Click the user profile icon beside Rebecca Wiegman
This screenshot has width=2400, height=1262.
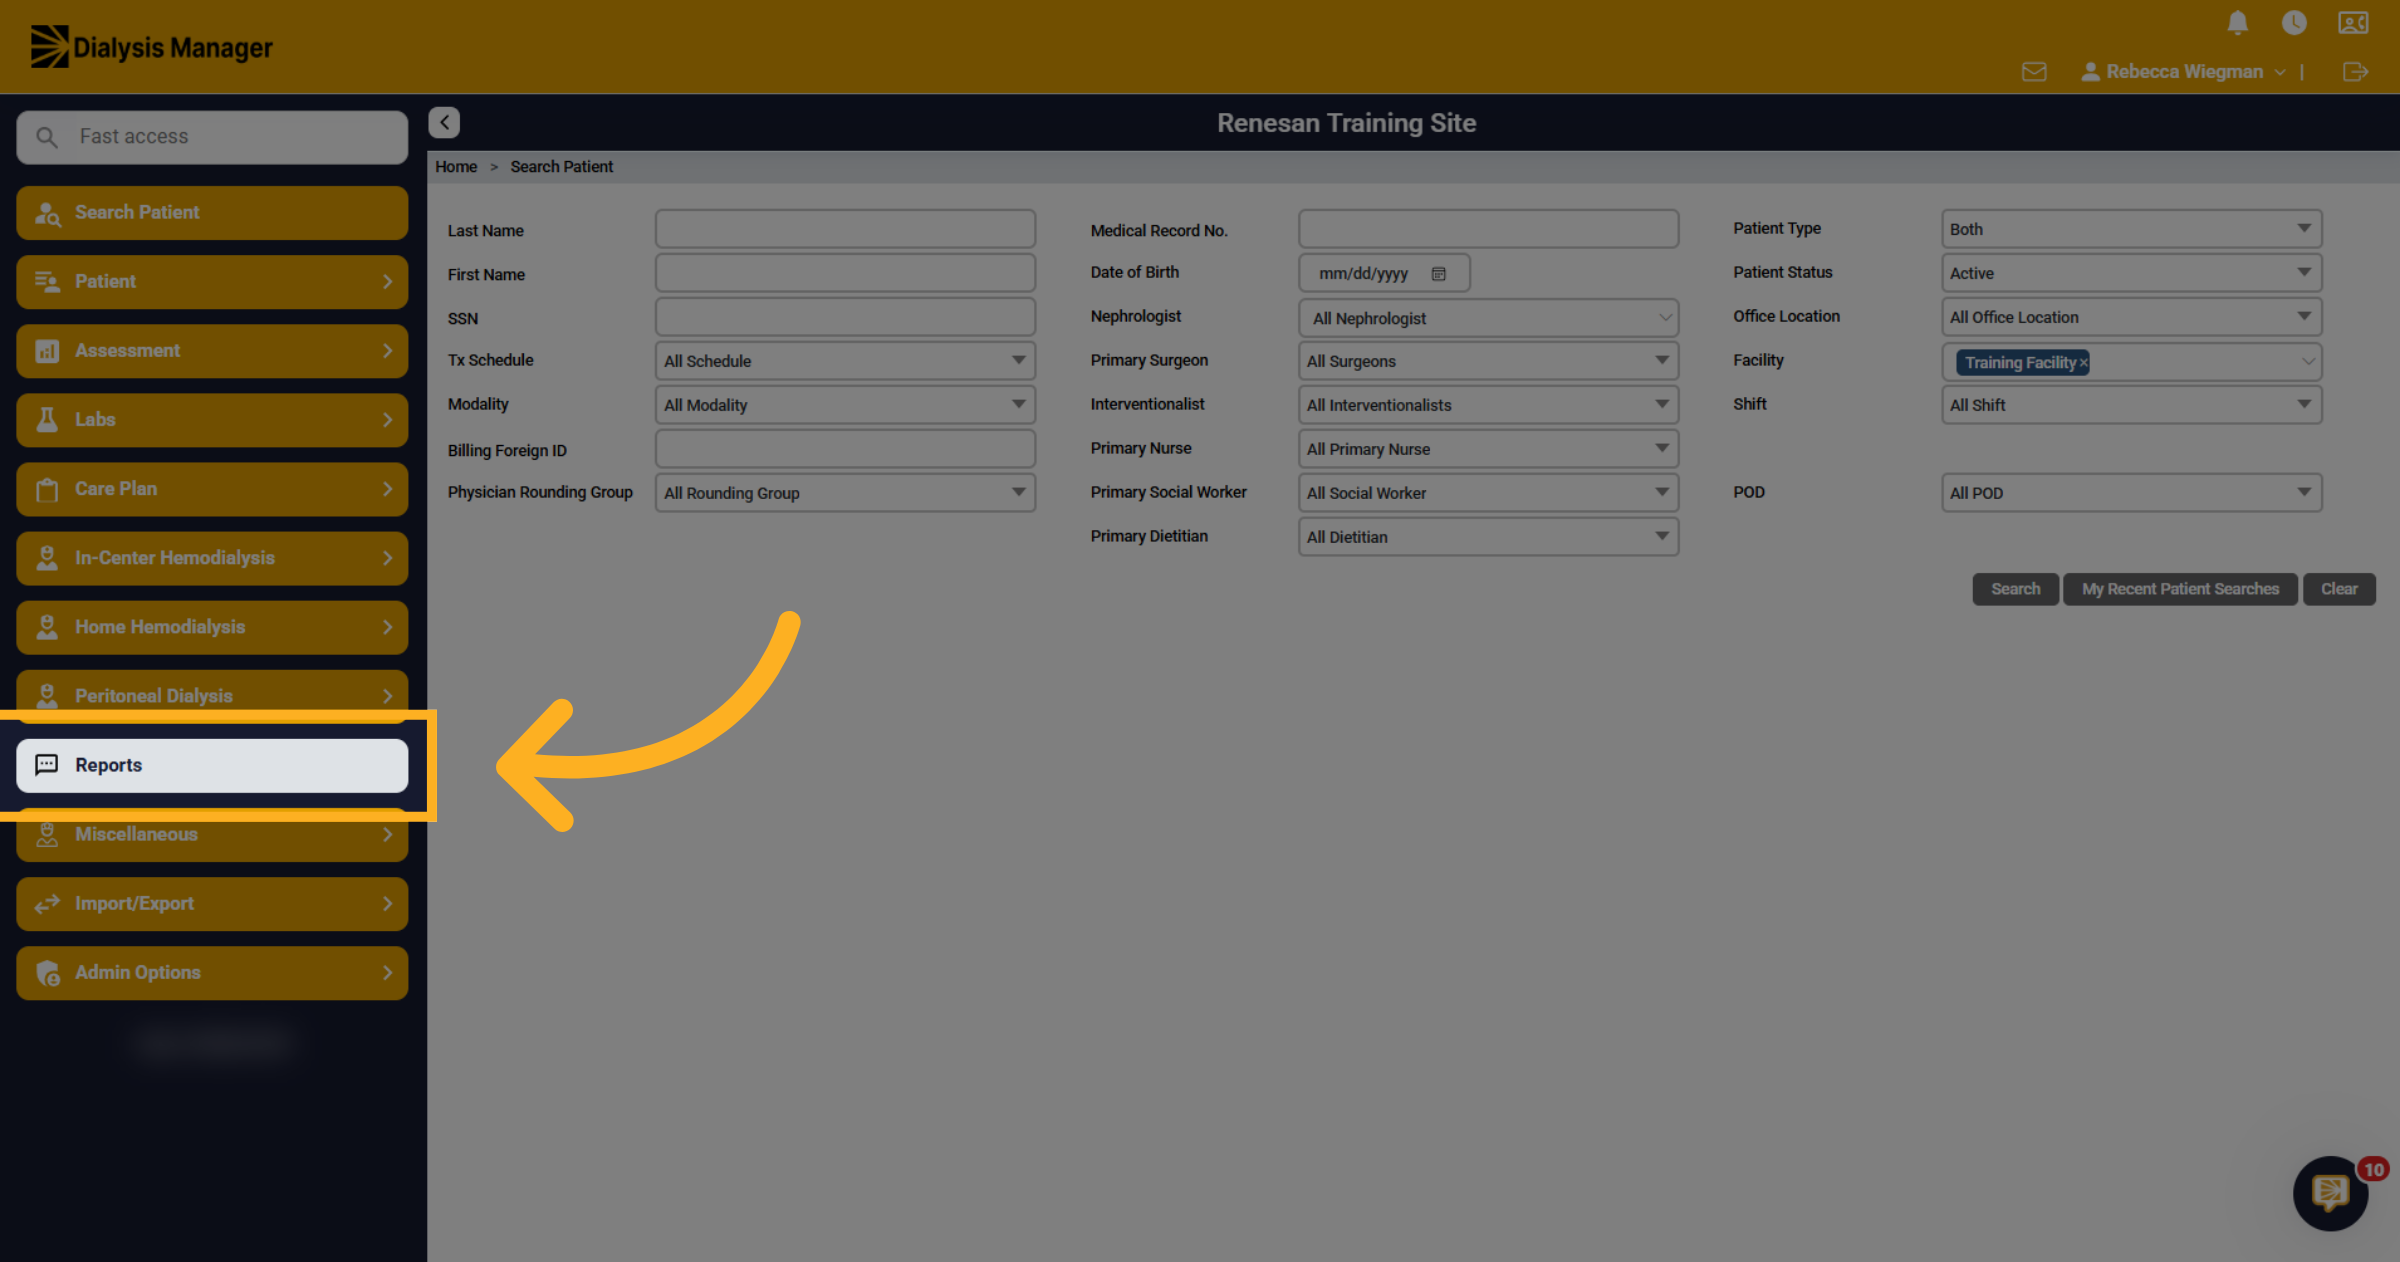[2090, 72]
